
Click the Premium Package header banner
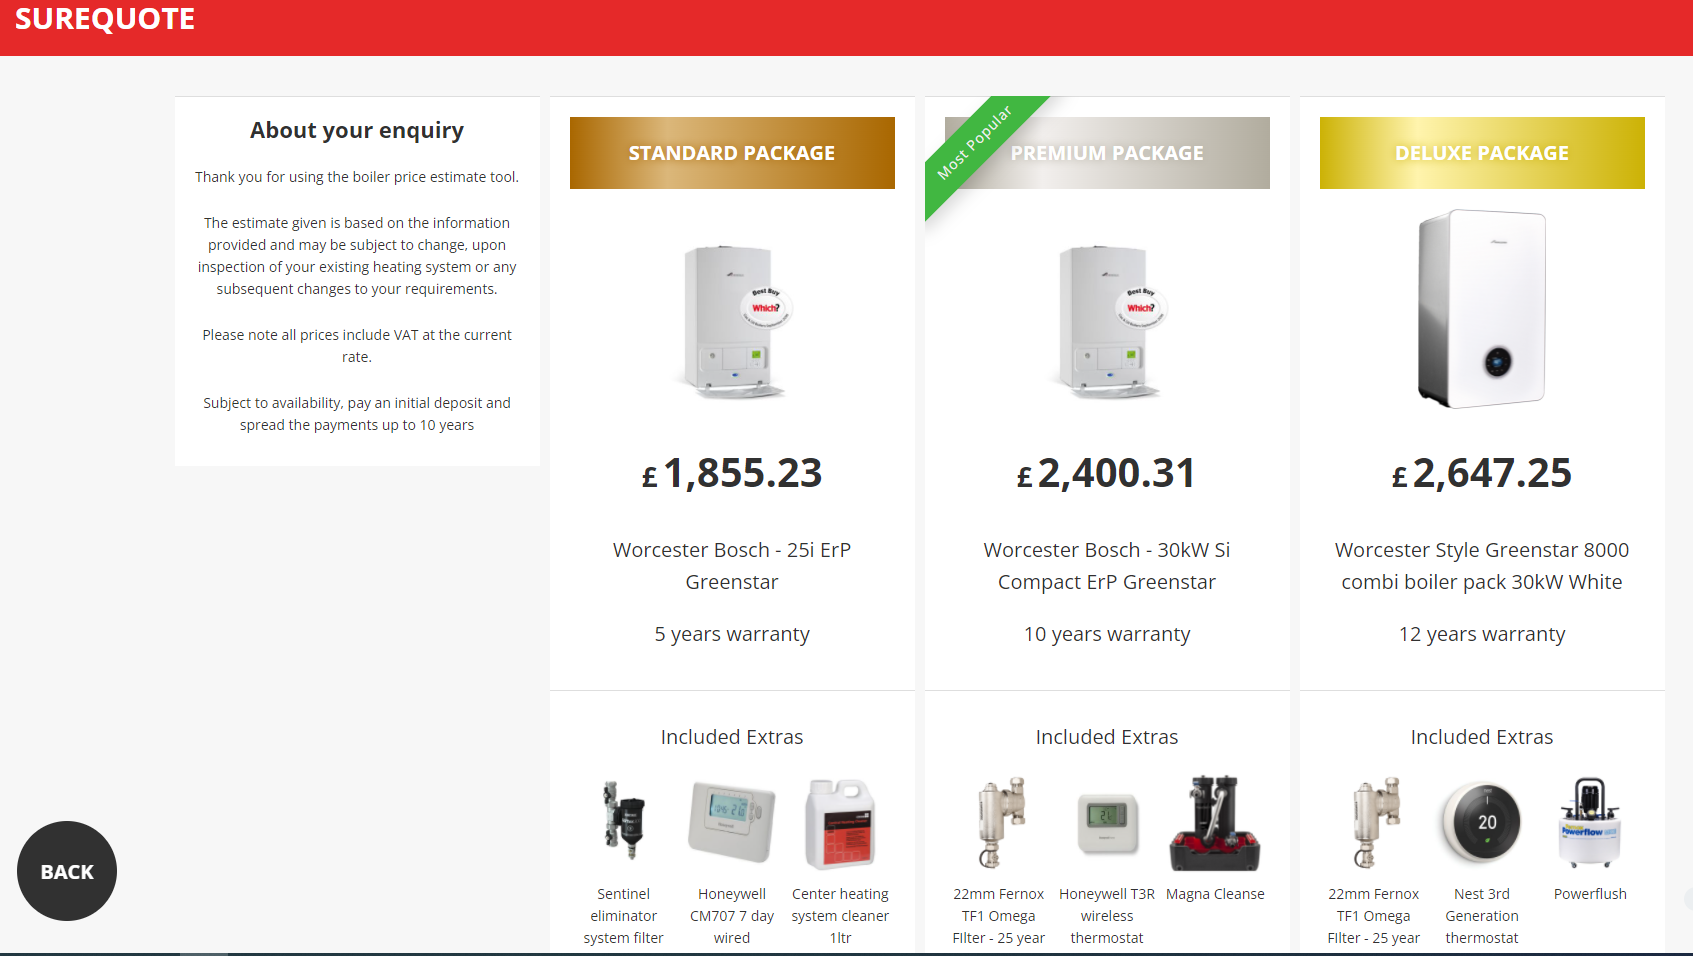point(1107,153)
